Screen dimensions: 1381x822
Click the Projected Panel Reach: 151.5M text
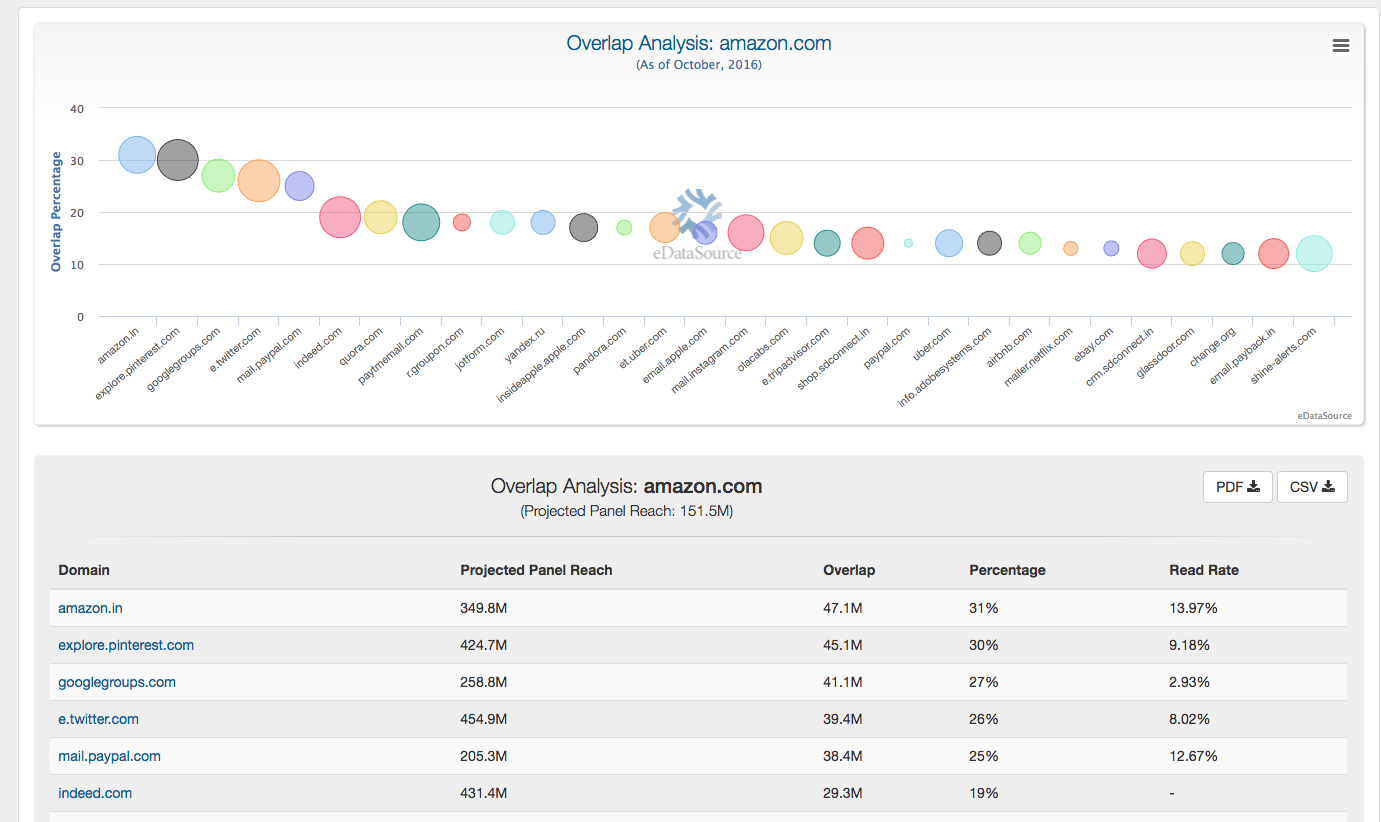[x=626, y=511]
